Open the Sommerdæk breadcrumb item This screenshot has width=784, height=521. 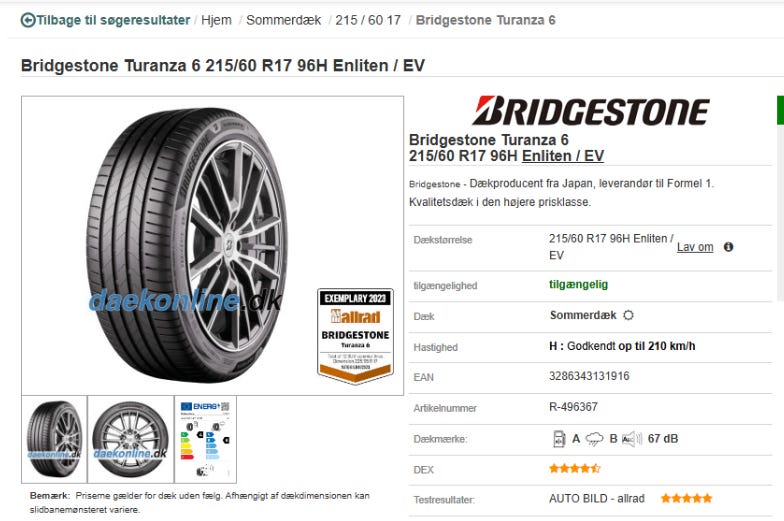pyautogui.click(x=284, y=20)
